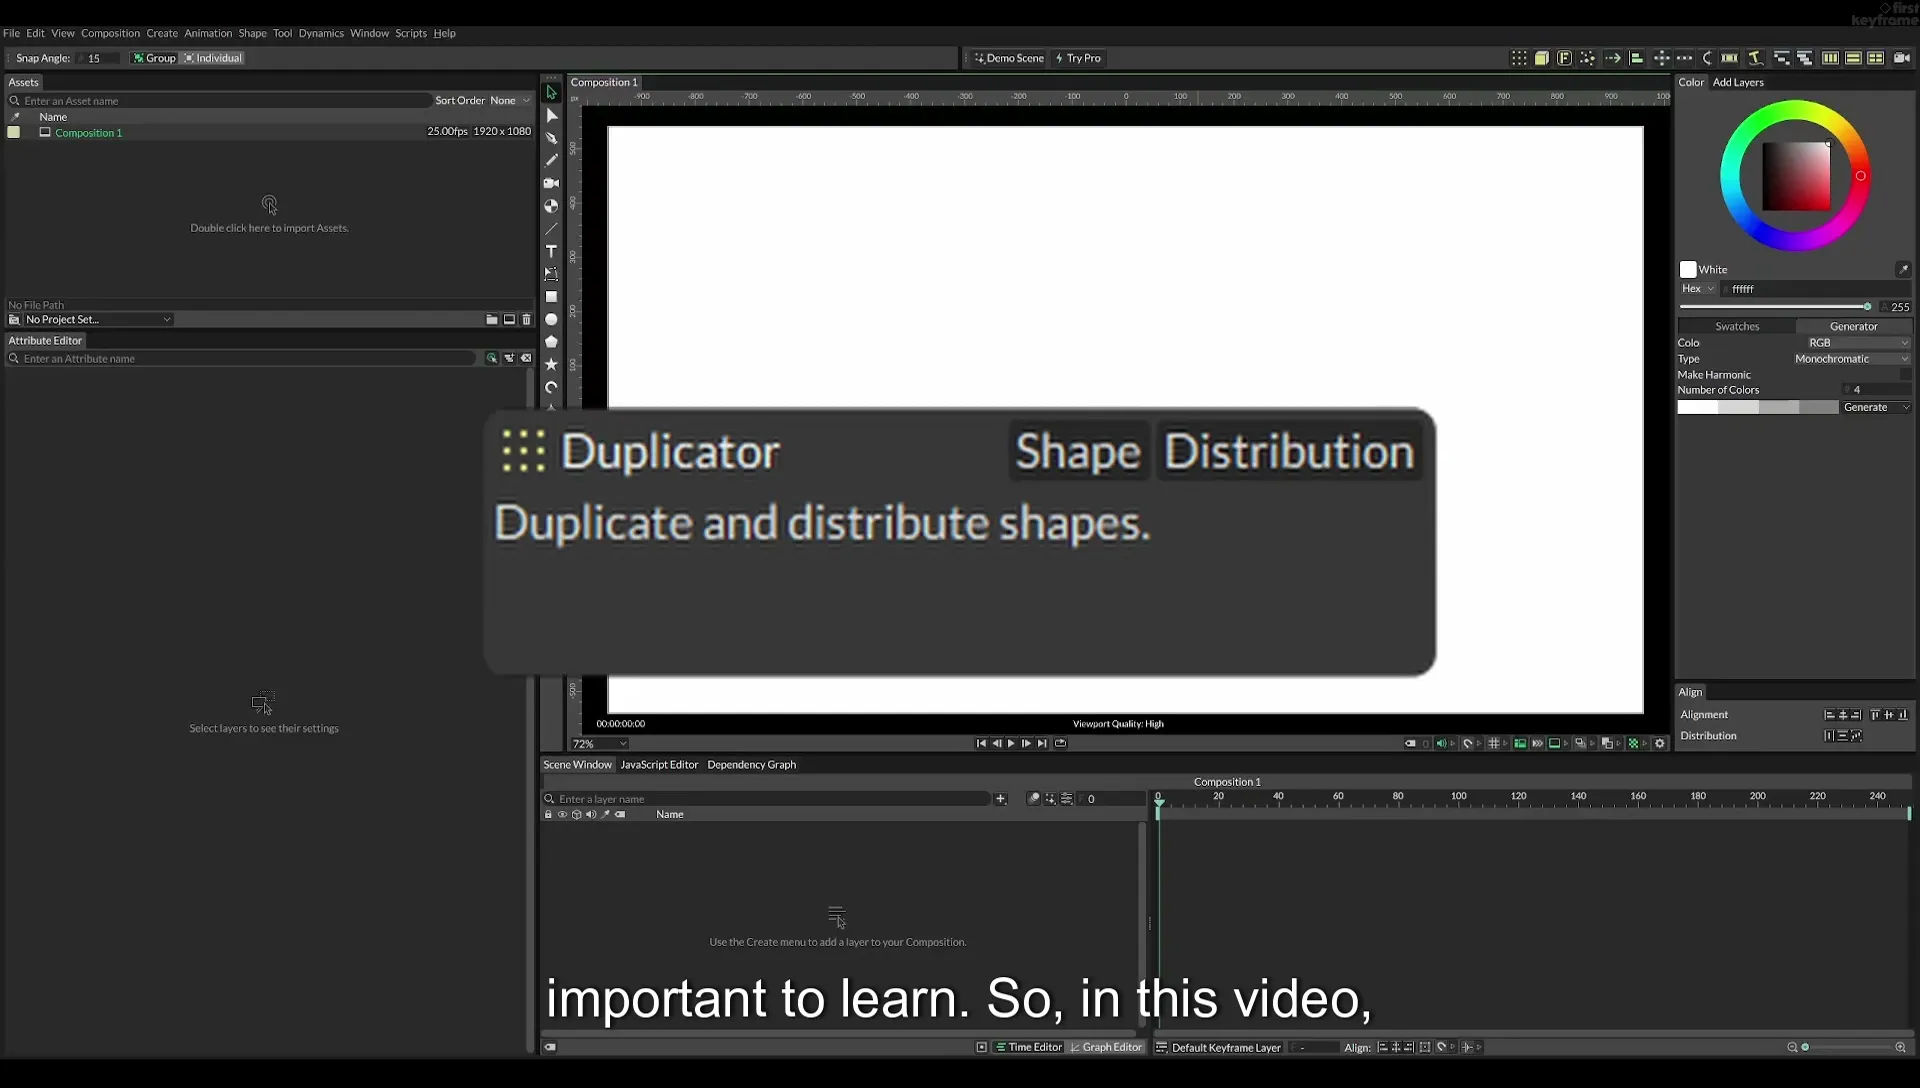Toggle Individual snapping mode
1920x1088 pixels.
(213, 58)
